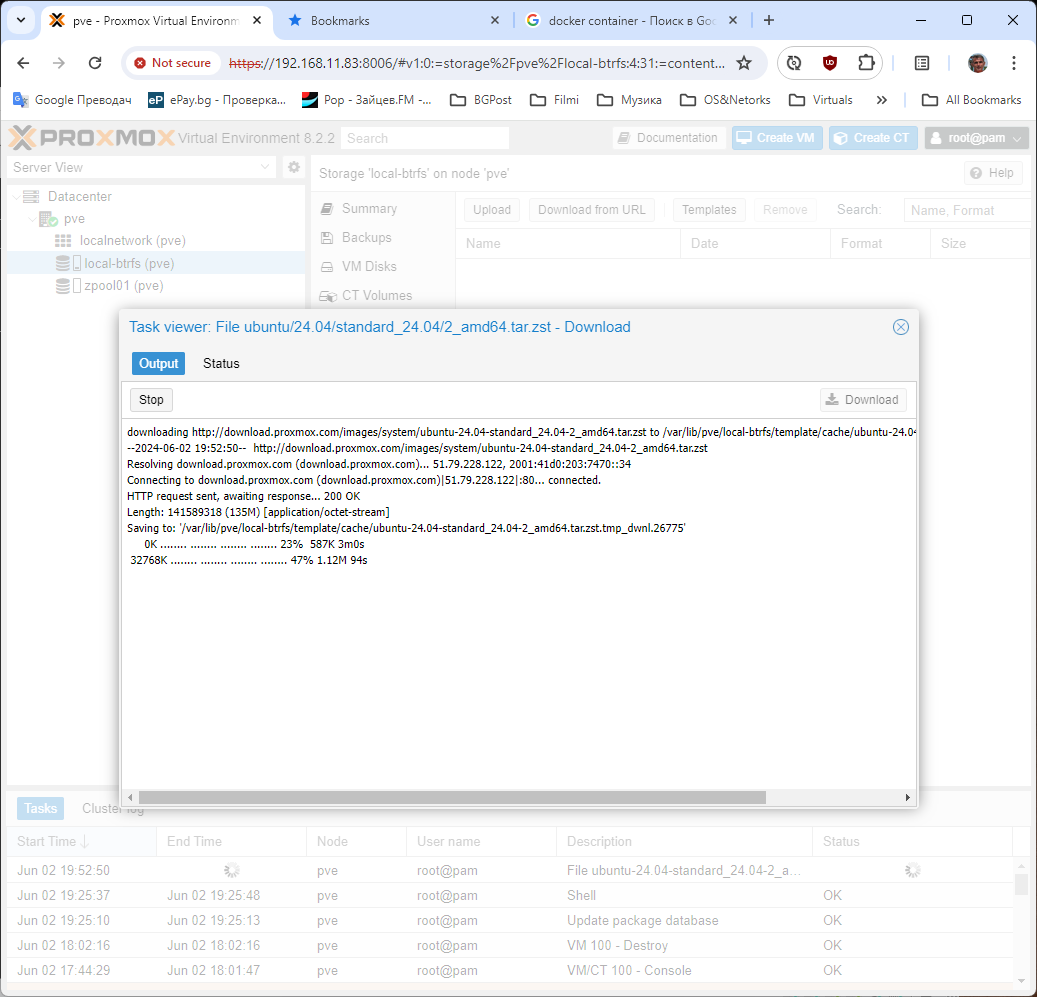Switch to the Status tab in task viewer
The width and height of the screenshot is (1037, 997).
click(221, 364)
